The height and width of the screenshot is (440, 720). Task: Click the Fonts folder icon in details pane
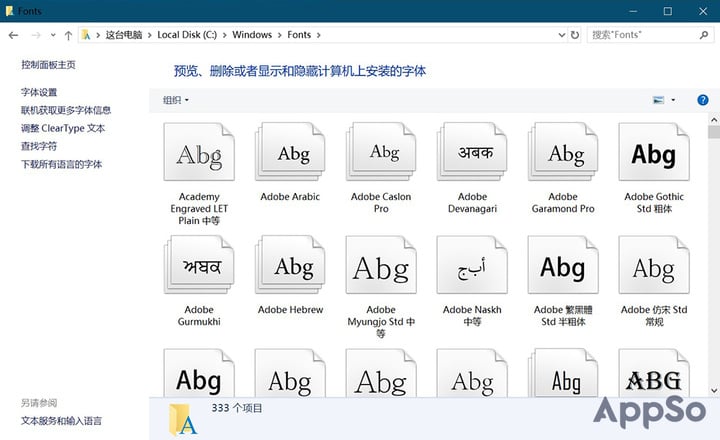pyautogui.click(x=183, y=419)
